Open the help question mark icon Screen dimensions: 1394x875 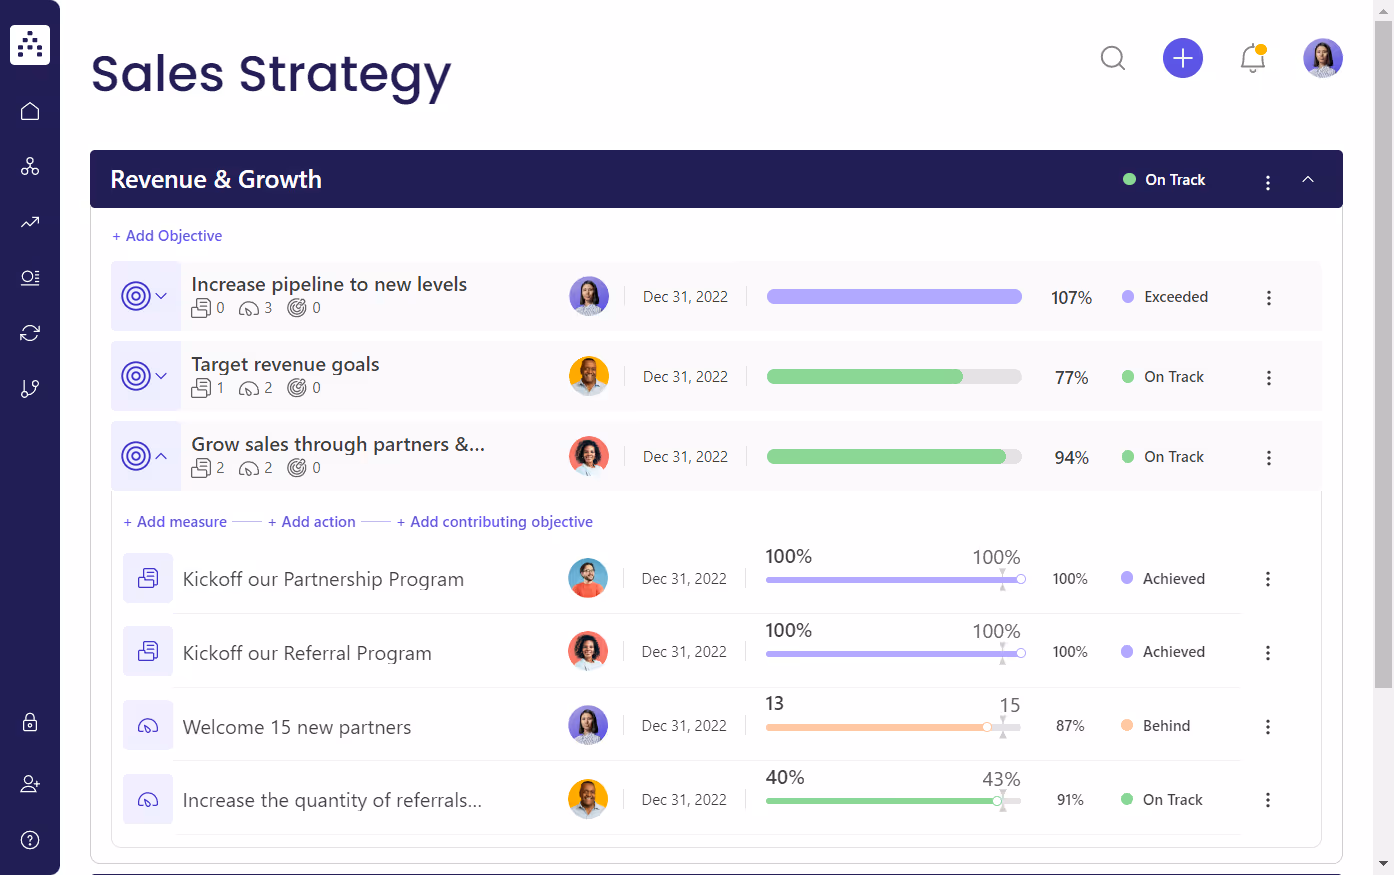(29, 839)
